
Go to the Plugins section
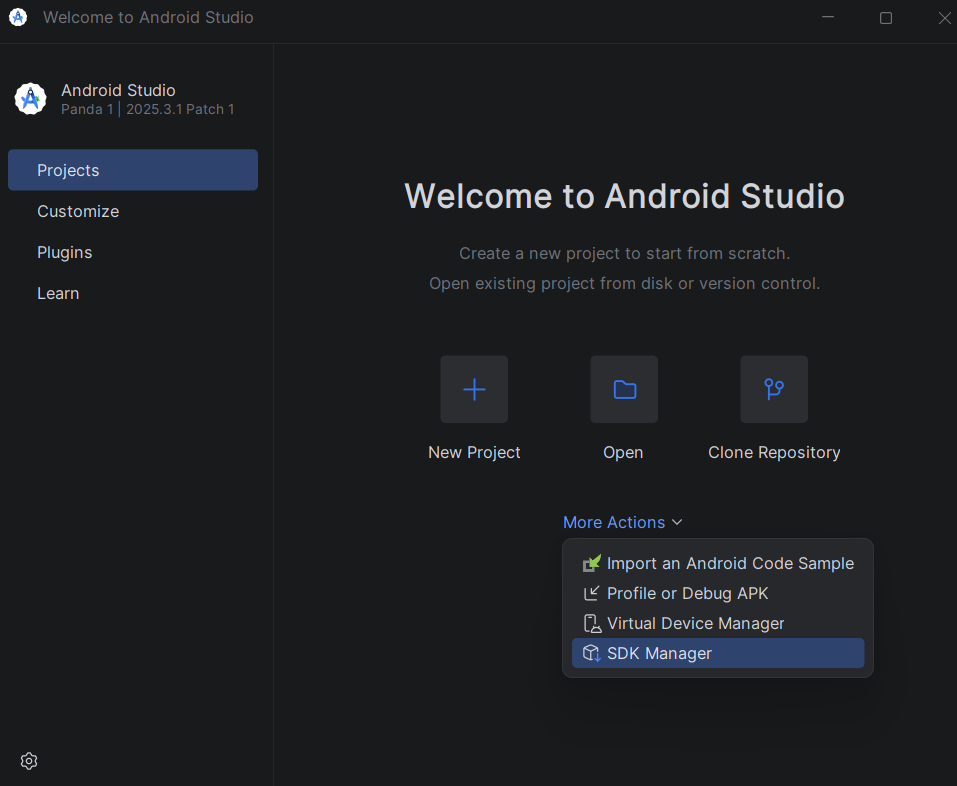point(65,252)
